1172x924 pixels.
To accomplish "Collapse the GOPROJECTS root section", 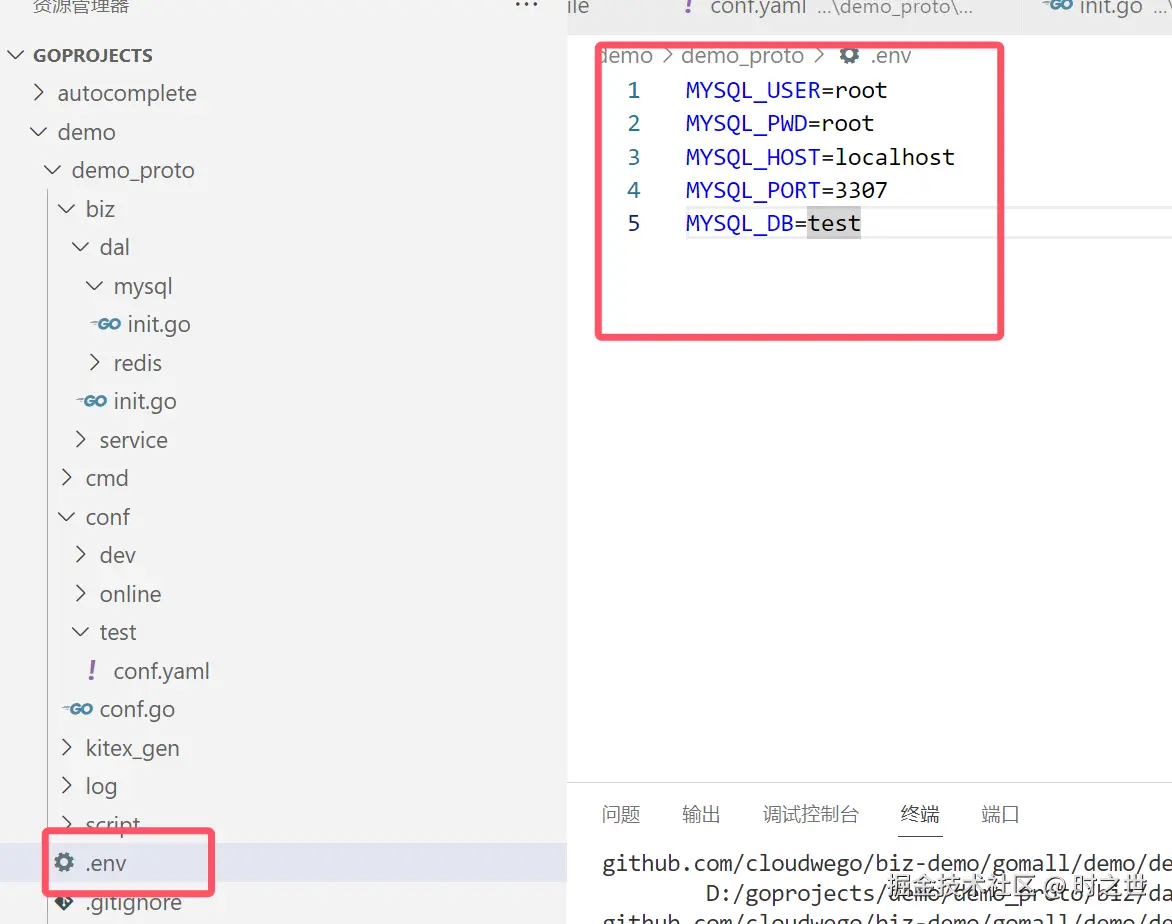I will 16,55.
